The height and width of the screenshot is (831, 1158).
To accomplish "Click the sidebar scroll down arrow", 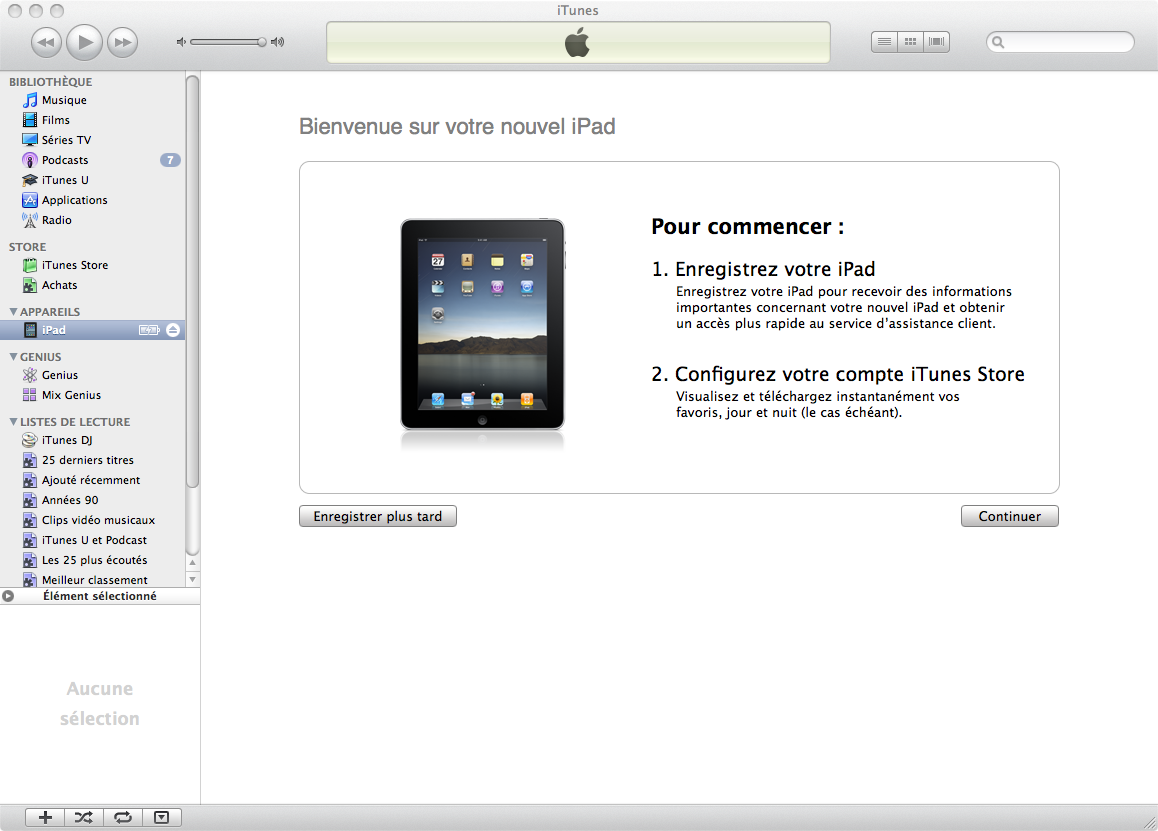I will (193, 580).
